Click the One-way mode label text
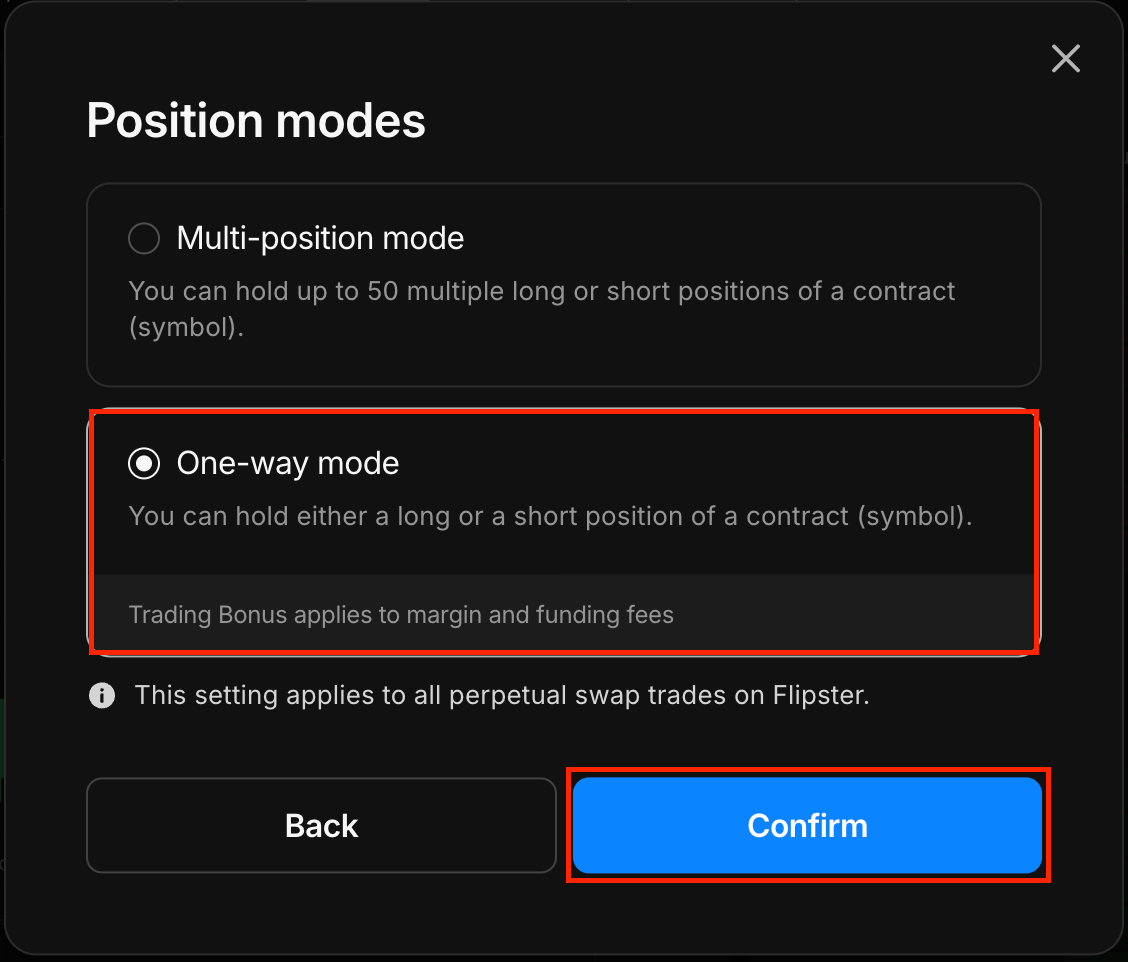The image size is (1128, 962). [288, 463]
